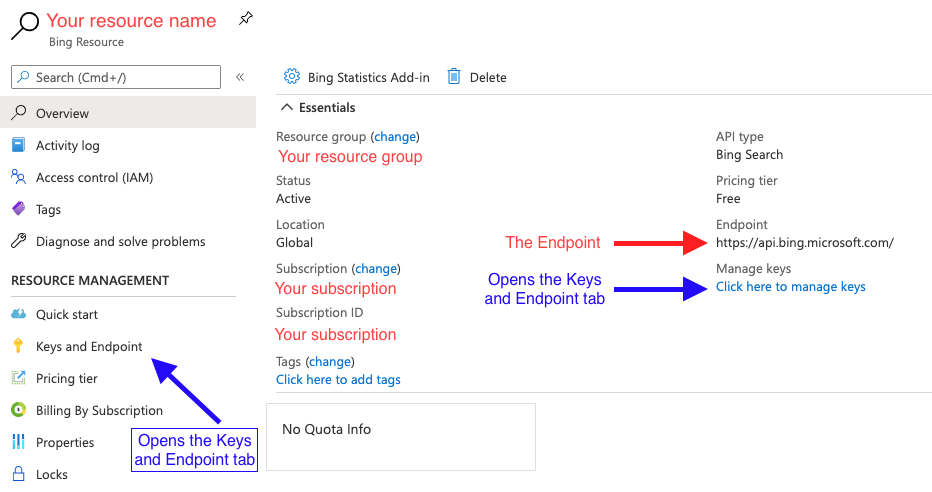Screen dimensions: 932x492
Task: Open Properties in Resource Management
Action: point(65,443)
